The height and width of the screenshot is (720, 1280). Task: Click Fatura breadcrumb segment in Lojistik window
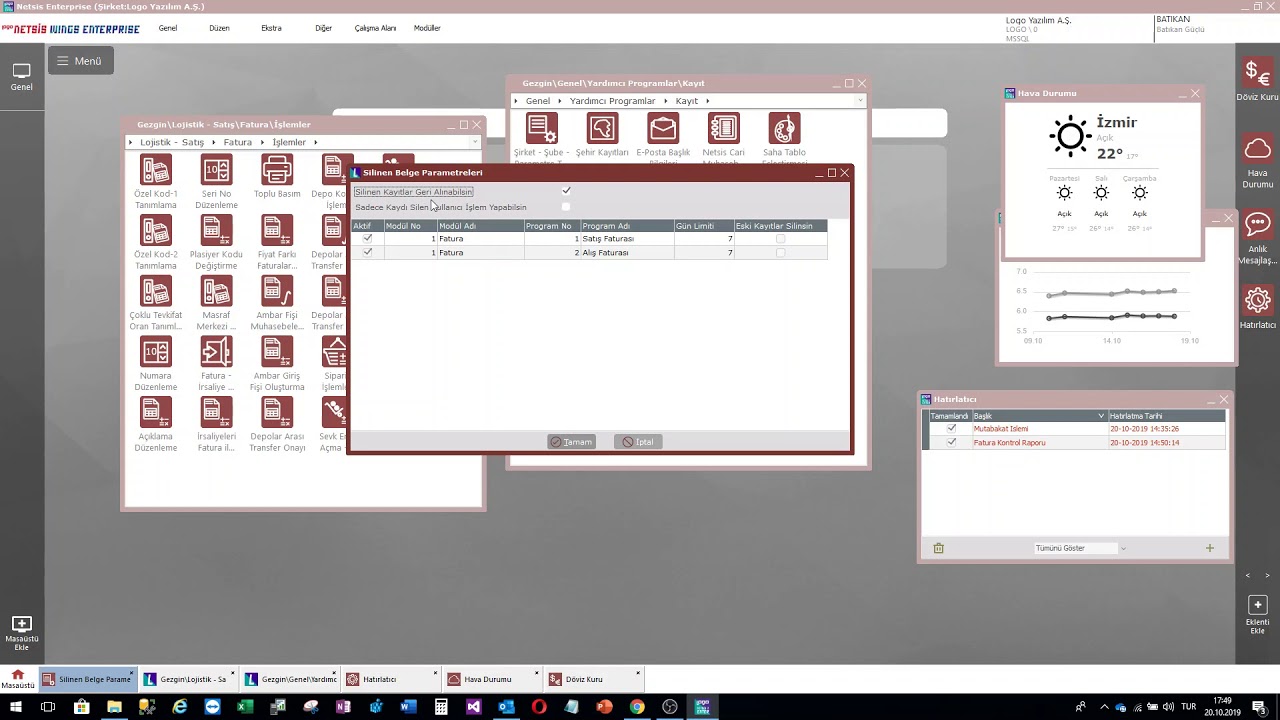tap(237, 142)
